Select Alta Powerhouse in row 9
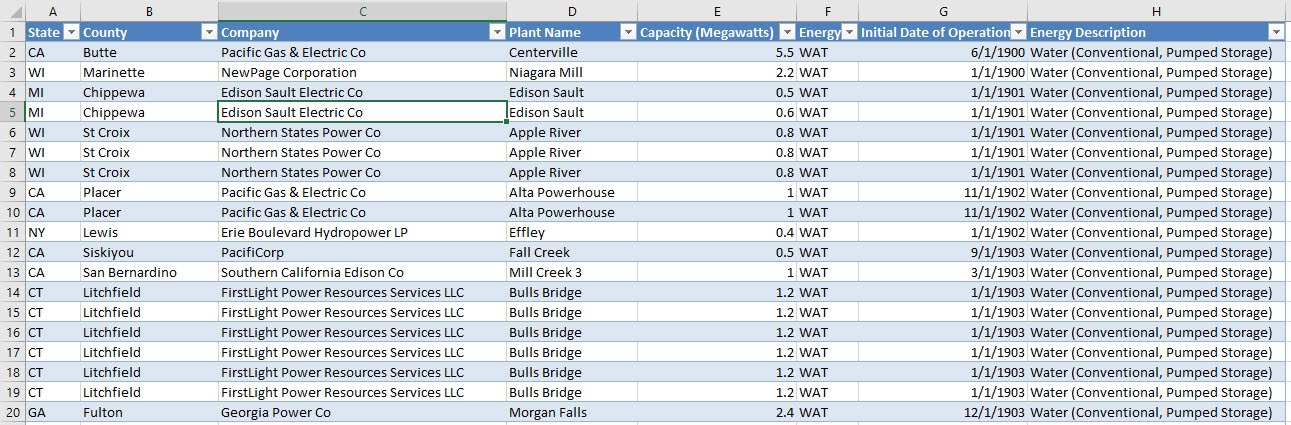This screenshot has height=425, width=1291. [x=572, y=192]
